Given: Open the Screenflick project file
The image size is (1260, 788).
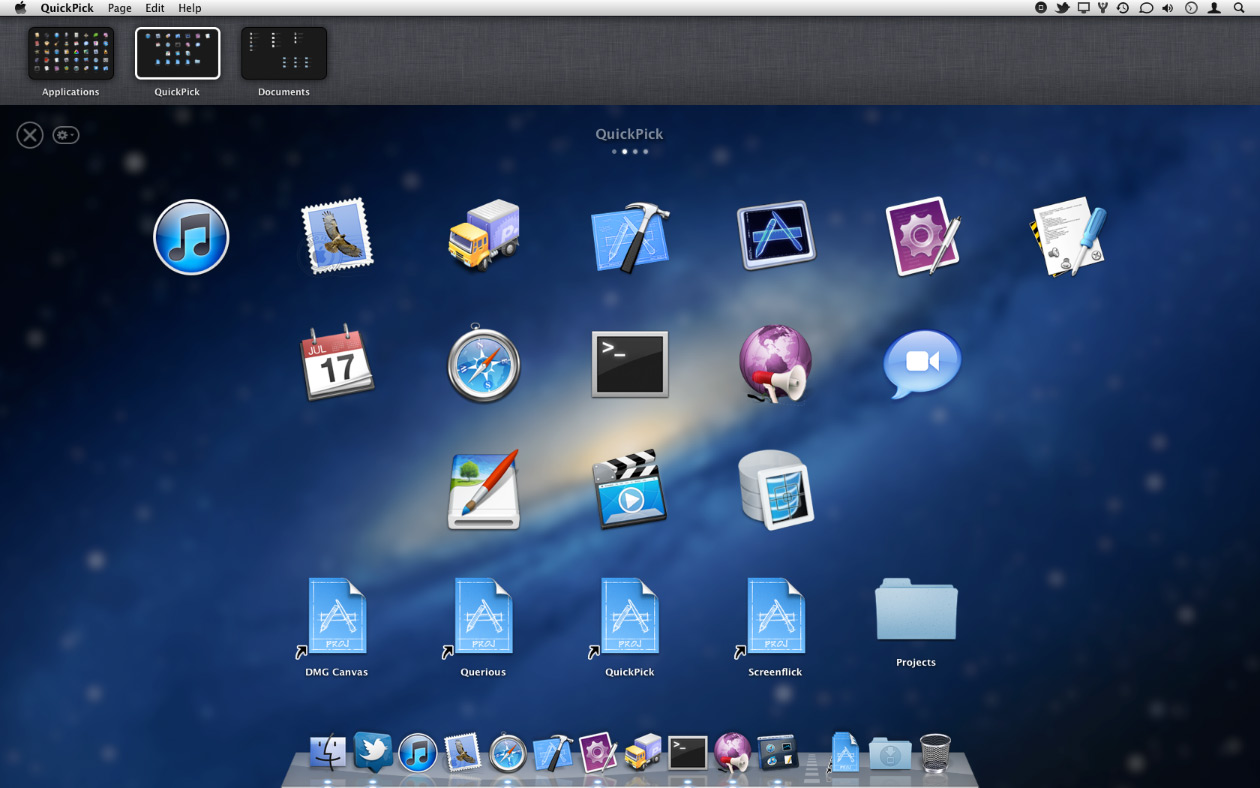Looking at the screenshot, I should (775, 625).
